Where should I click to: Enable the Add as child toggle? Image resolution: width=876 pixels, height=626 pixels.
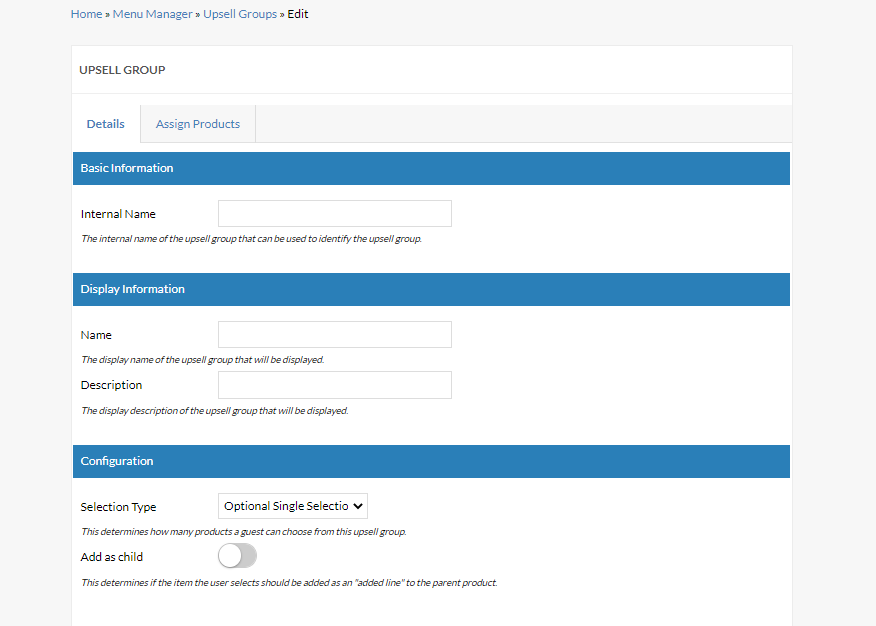click(x=237, y=555)
